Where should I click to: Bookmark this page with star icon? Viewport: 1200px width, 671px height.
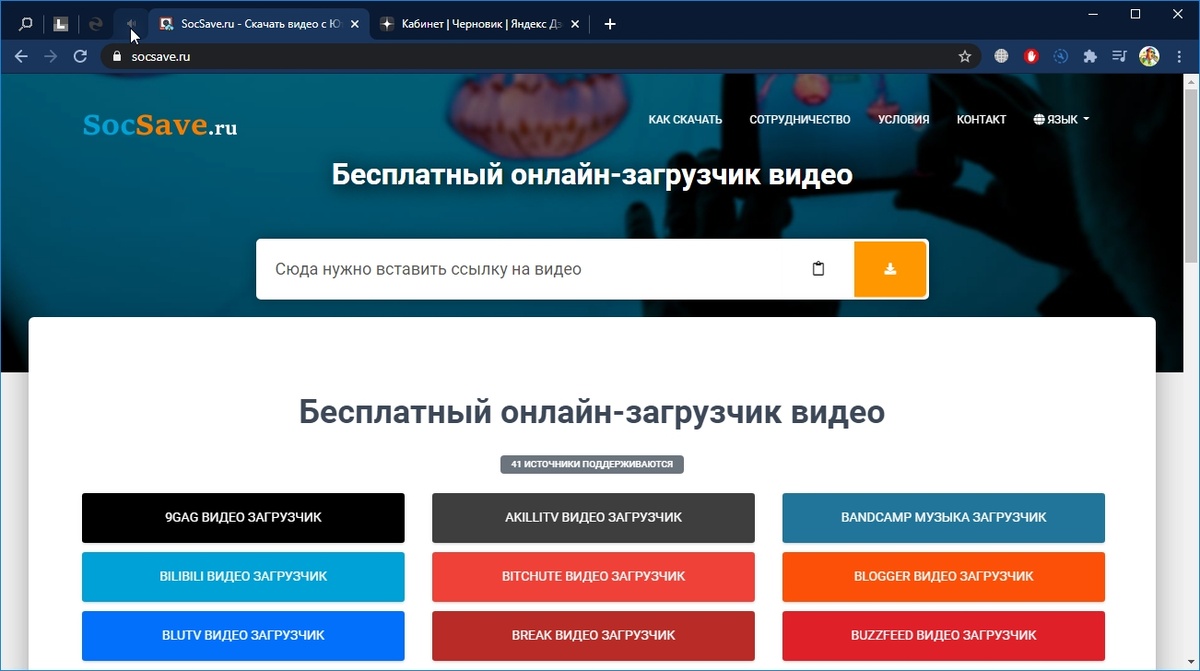click(964, 57)
